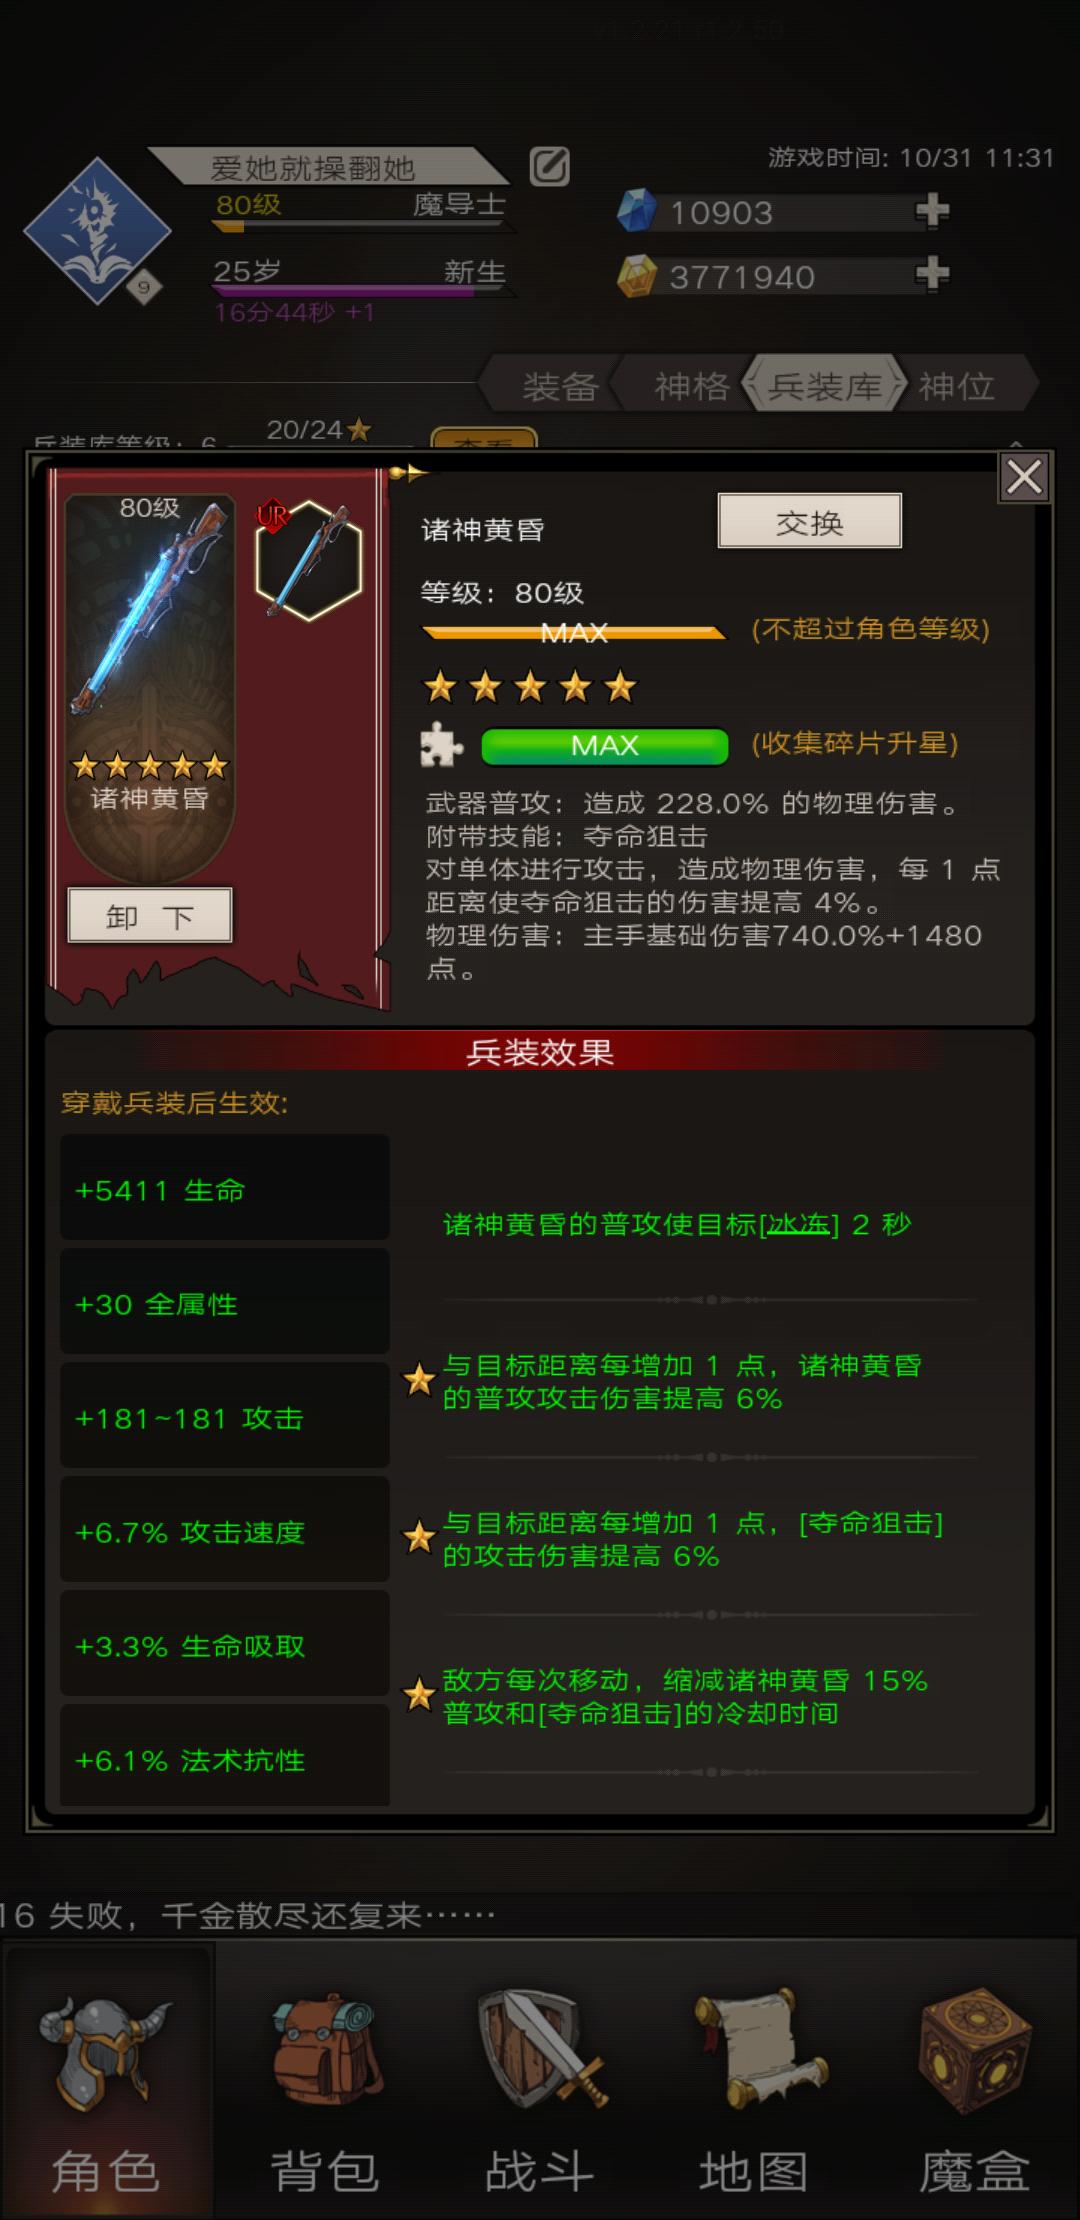Add gold coins with plus icon
Image resolution: width=1080 pixels, height=2220 pixels.
click(x=932, y=273)
